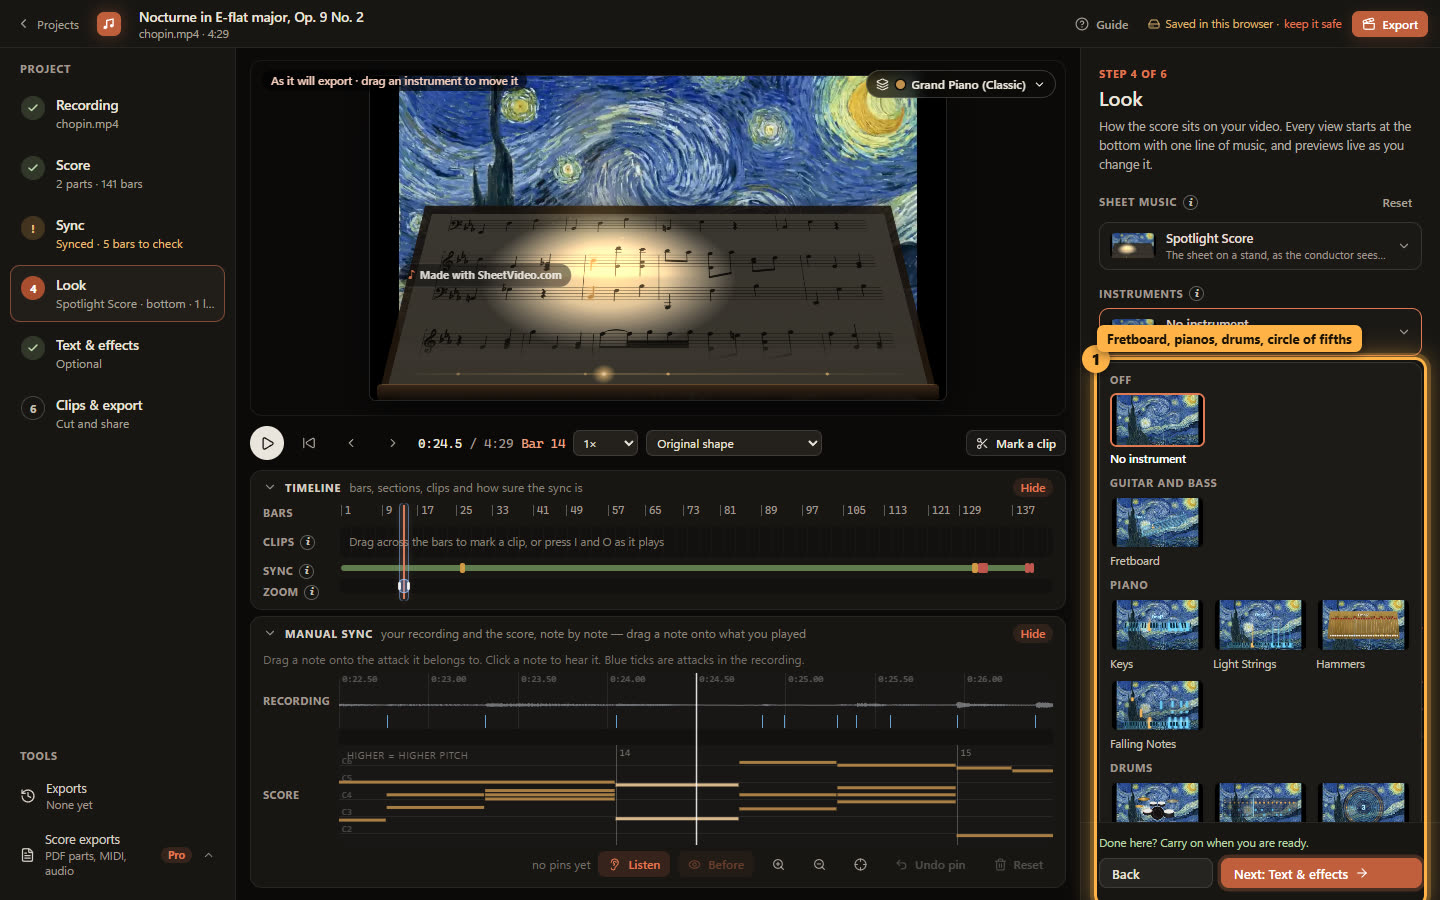Screen dimensions: 1440x900
Task: Reset the sheet music look
Action: (1397, 203)
